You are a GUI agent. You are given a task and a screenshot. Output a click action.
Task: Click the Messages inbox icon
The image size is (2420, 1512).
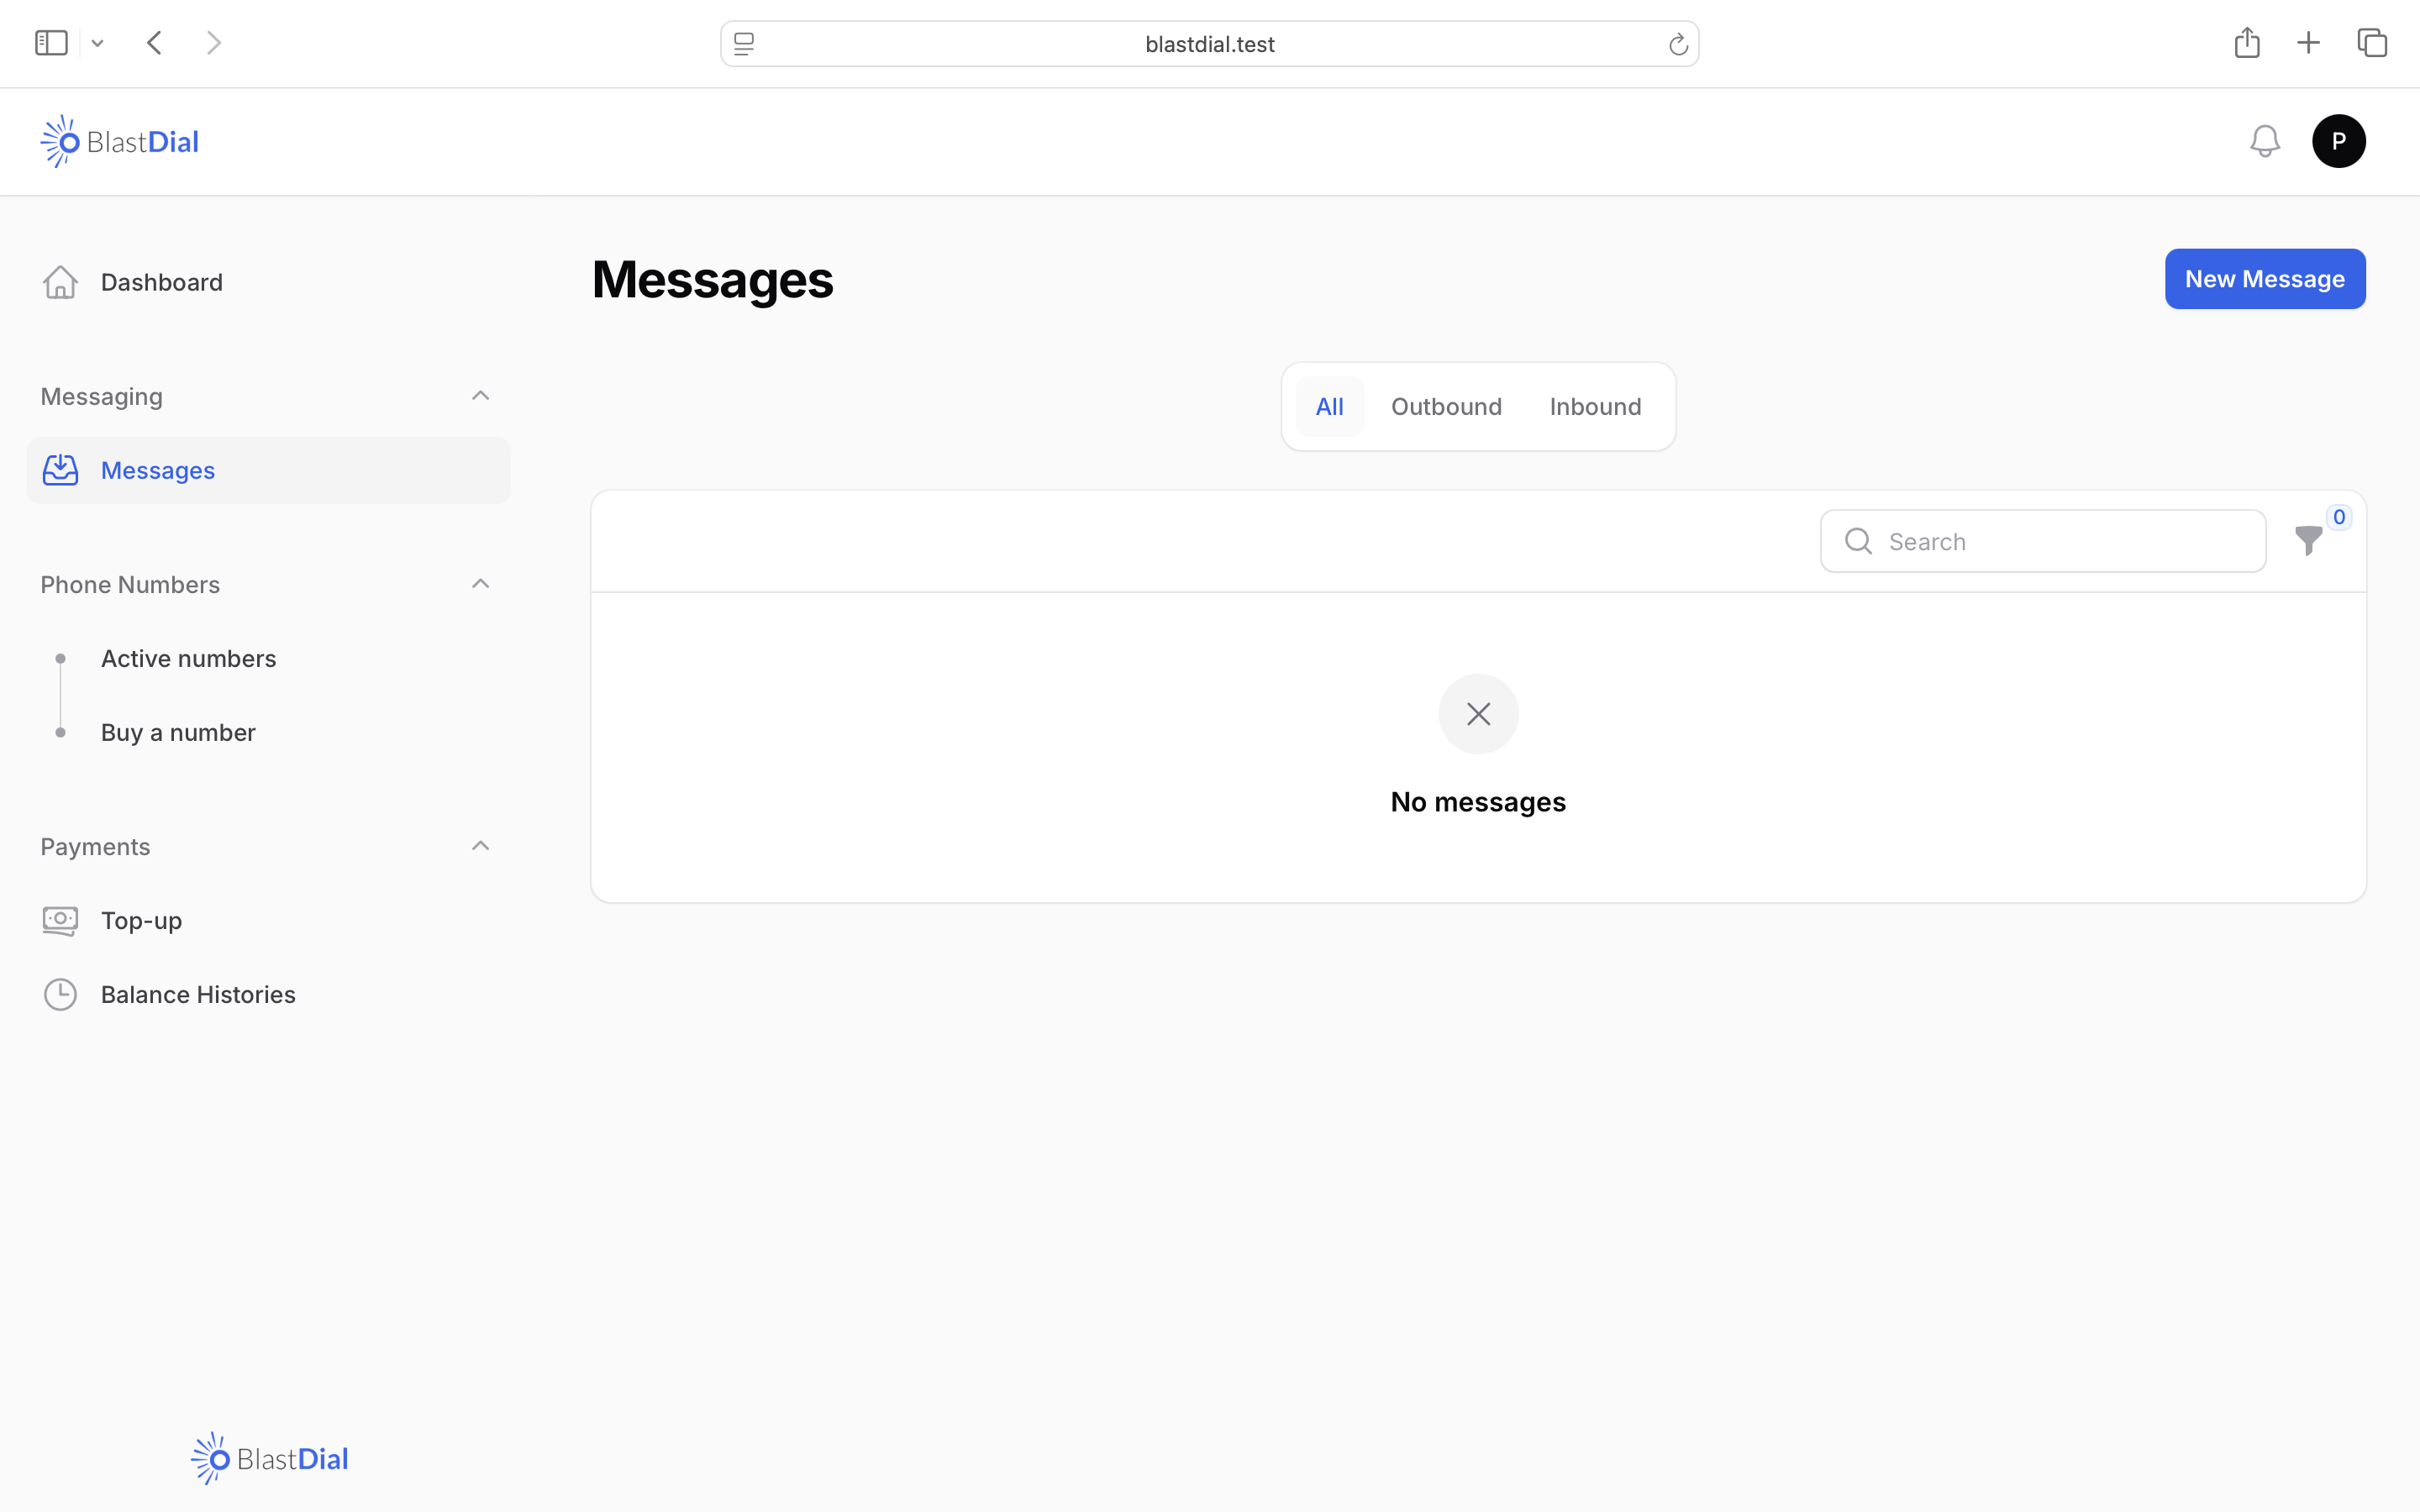pyautogui.click(x=60, y=470)
